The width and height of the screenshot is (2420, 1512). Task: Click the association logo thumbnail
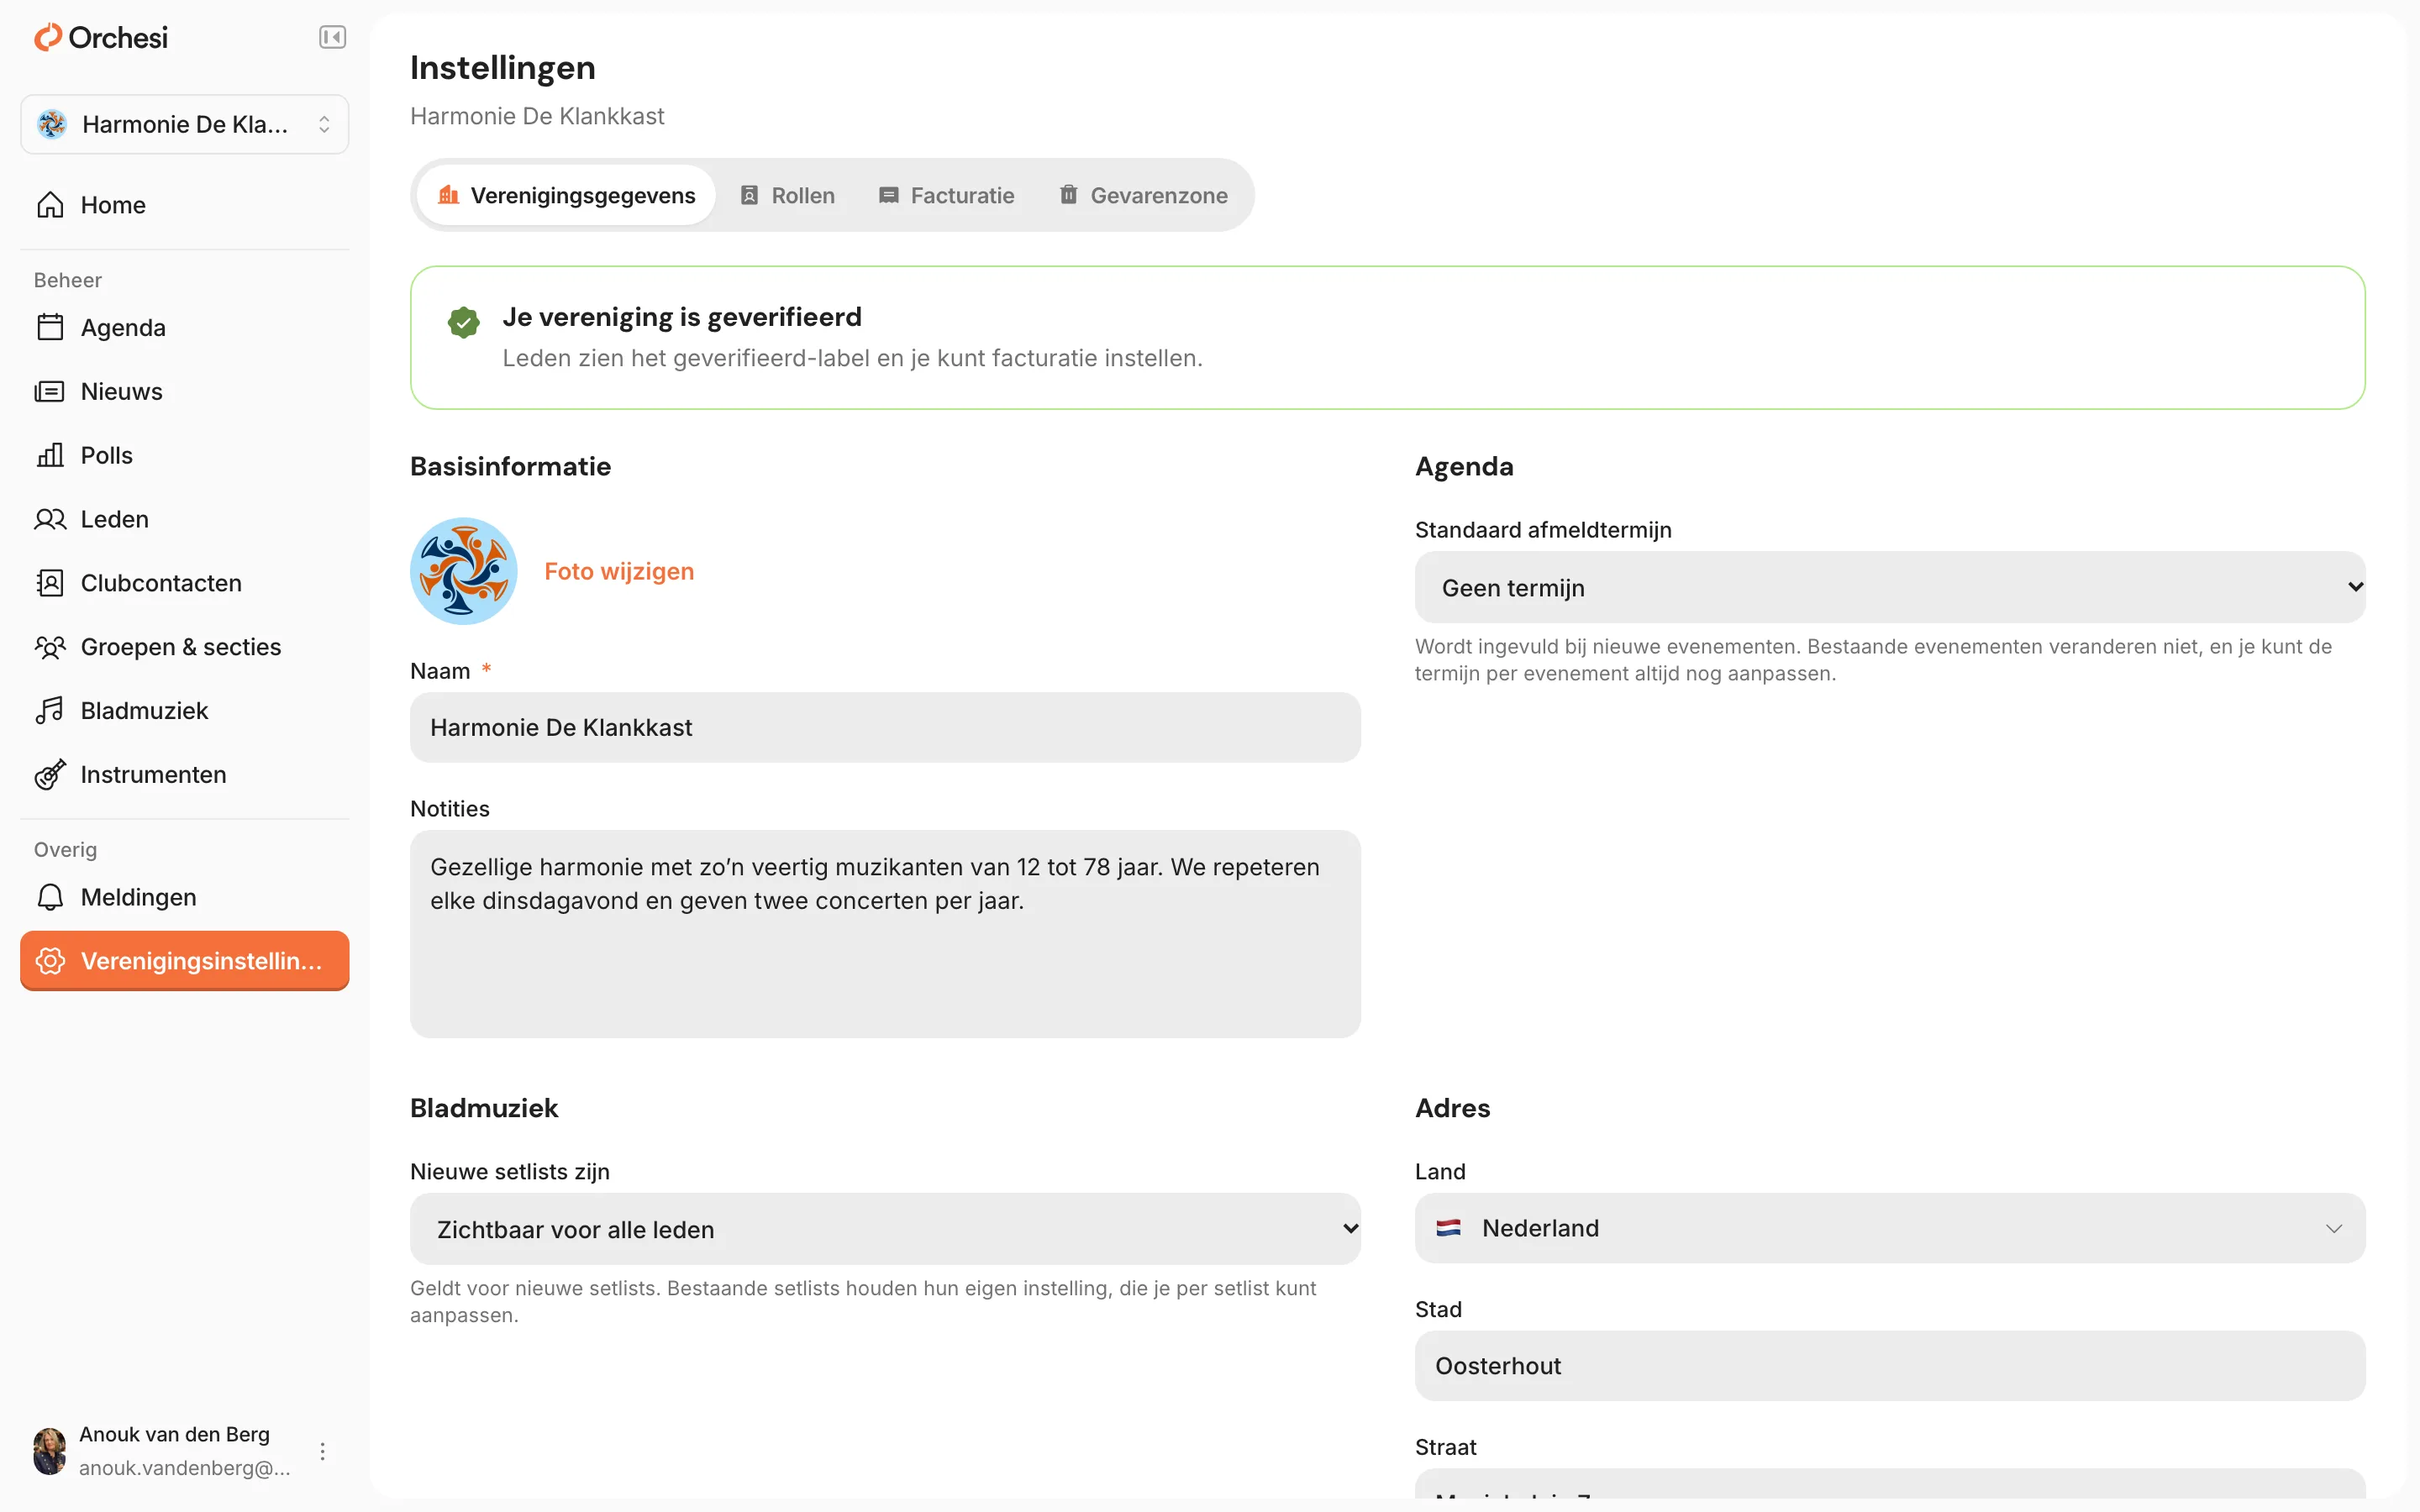tap(464, 571)
